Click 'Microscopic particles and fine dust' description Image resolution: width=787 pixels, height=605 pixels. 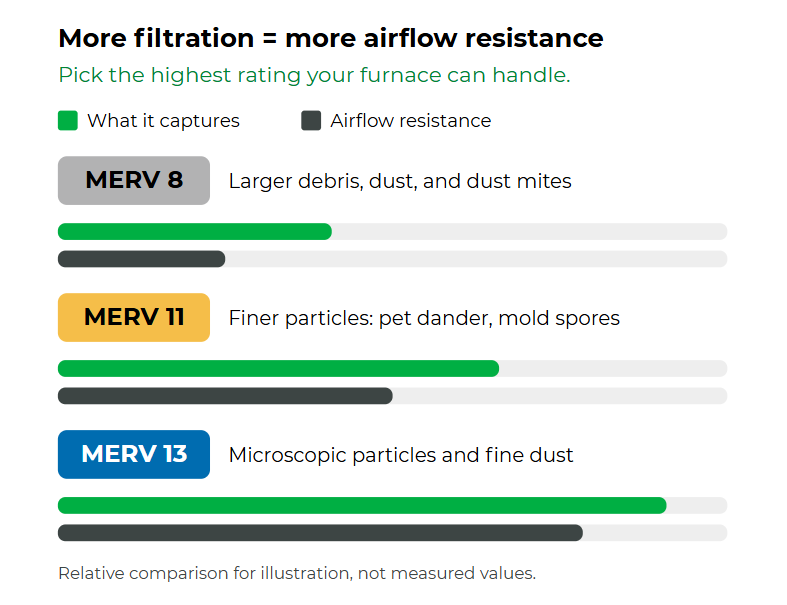pyautogui.click(x=401, y=455)
